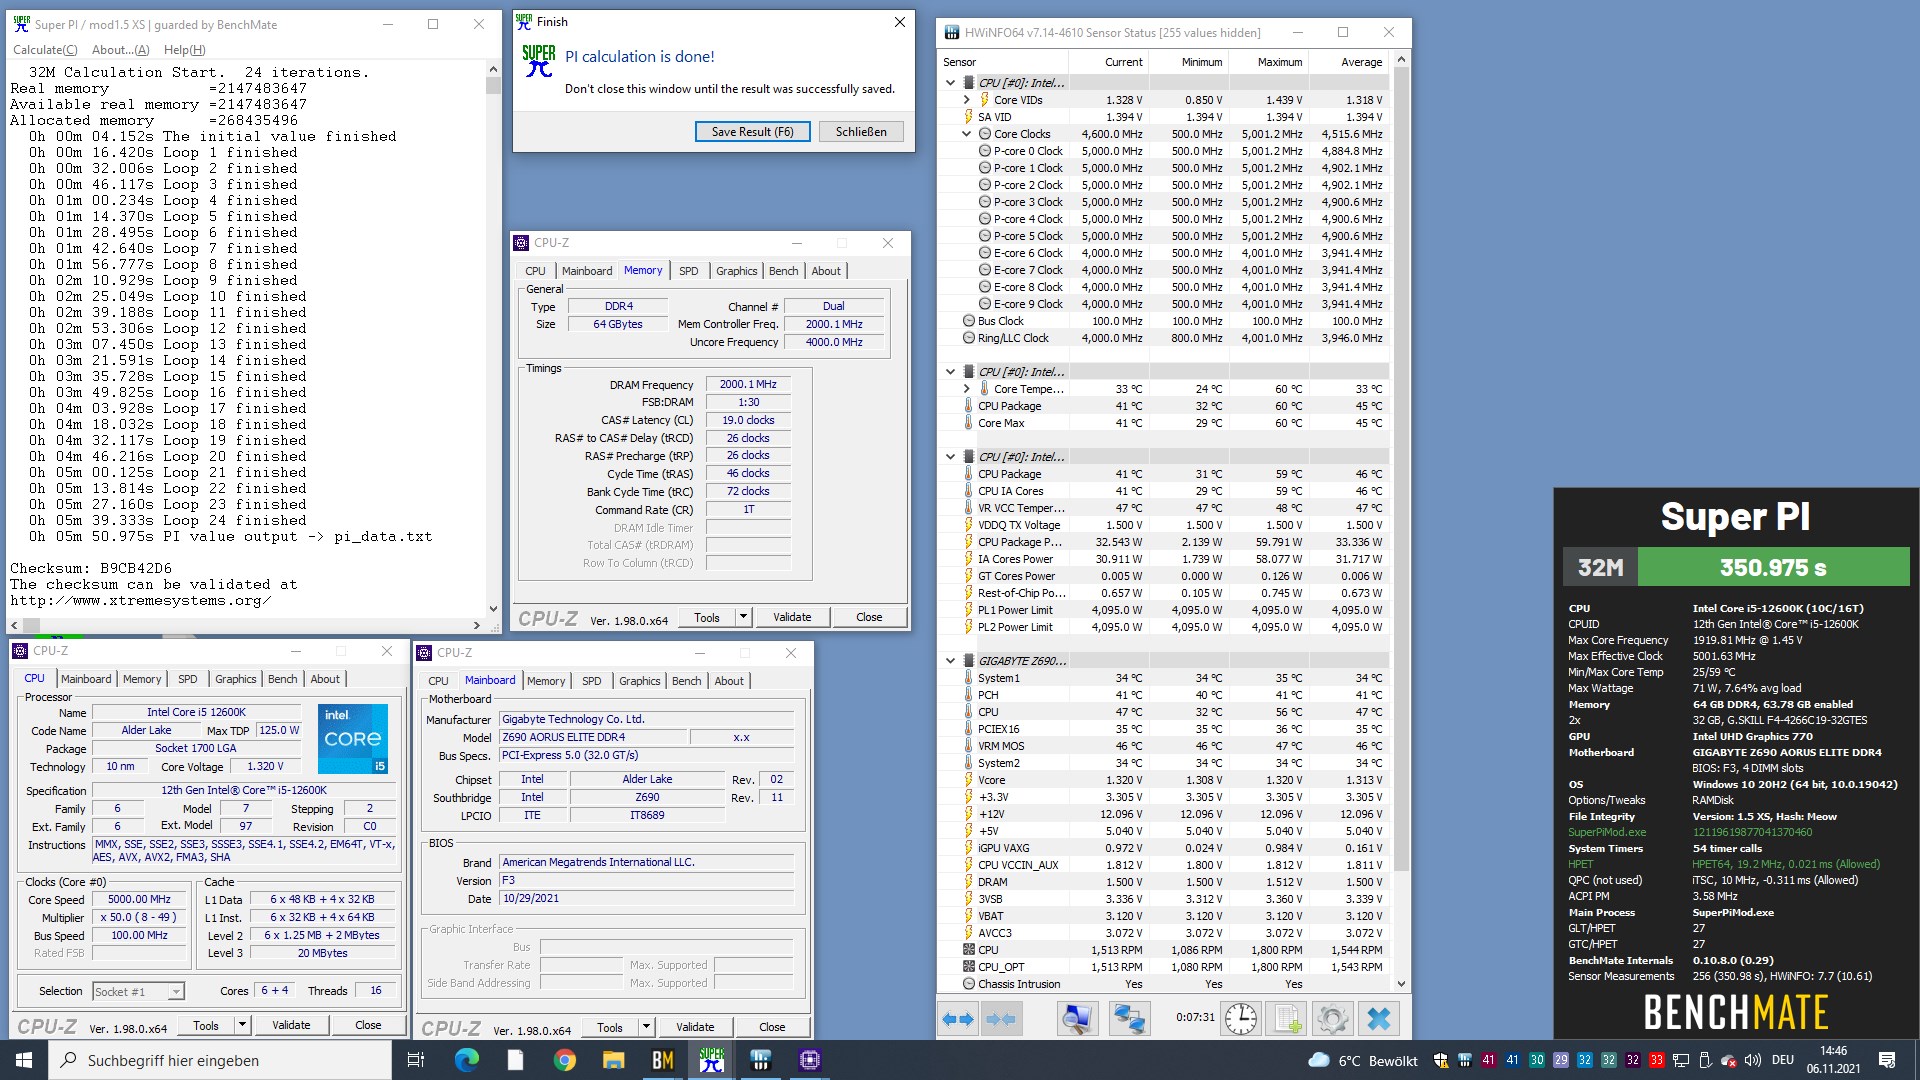Click the Average column header in HWiNFO
1920x1080 pixels.
click(1361, 62)
